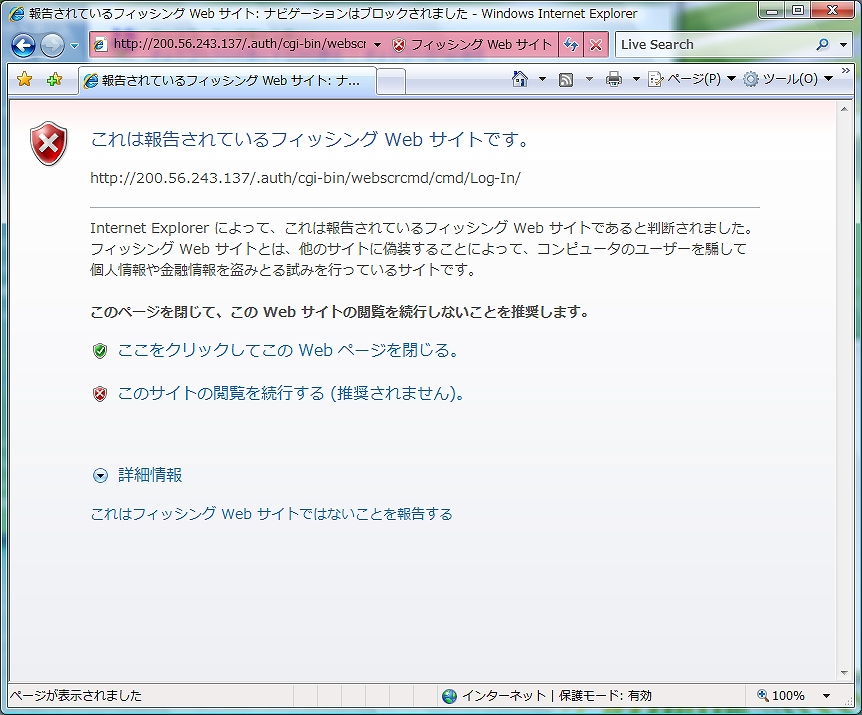Click the phishing website warning badge in address bar
Screen dimensions: 862x715
pyautogui.click(x=470, y=45)
